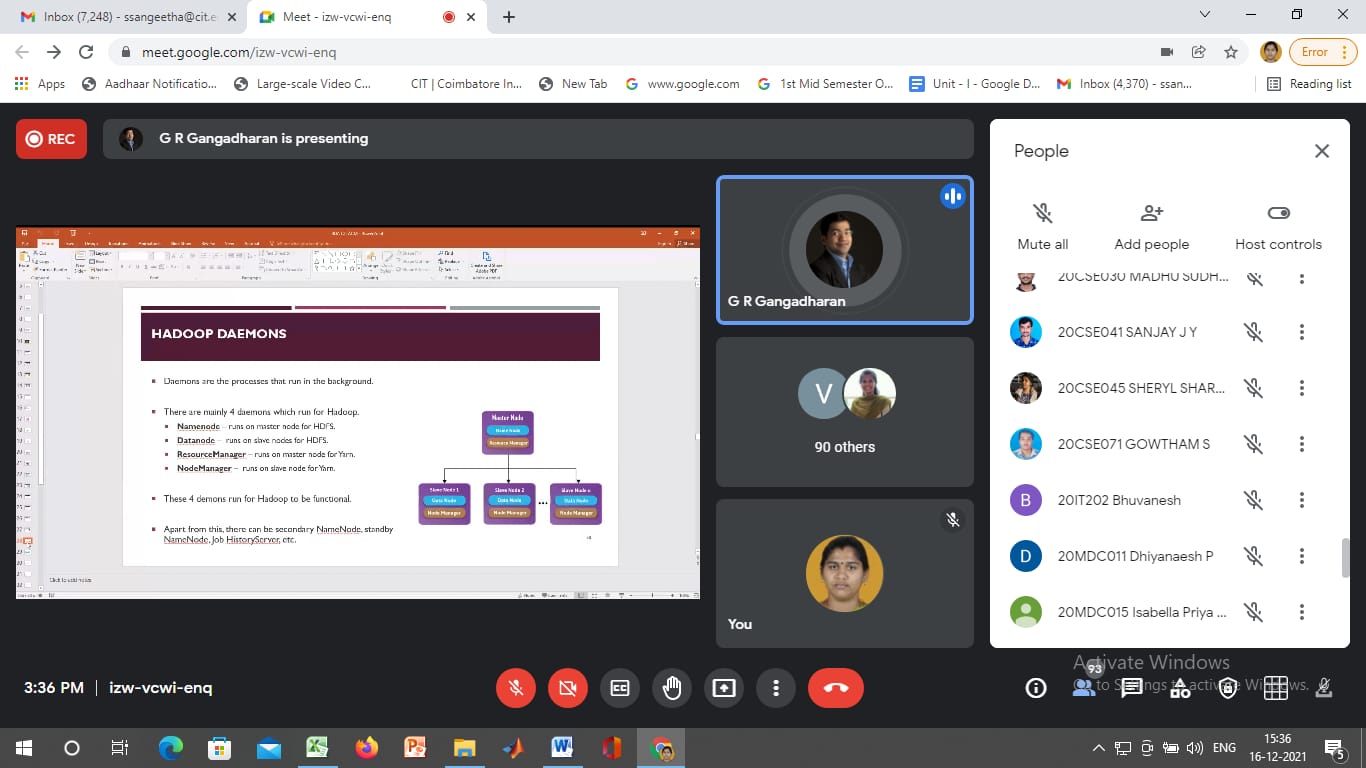Open the present now screen-share icon
Screen dimensions: 1366x768
click(x=723, y=688)
